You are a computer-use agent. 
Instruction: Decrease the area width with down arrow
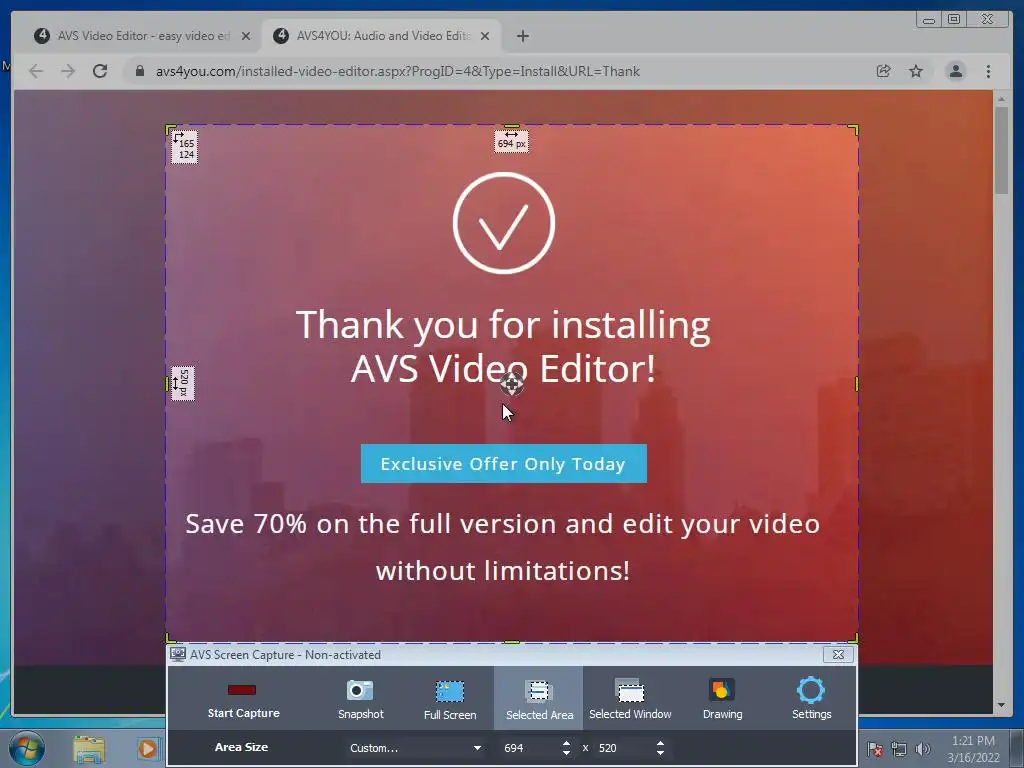566,752
